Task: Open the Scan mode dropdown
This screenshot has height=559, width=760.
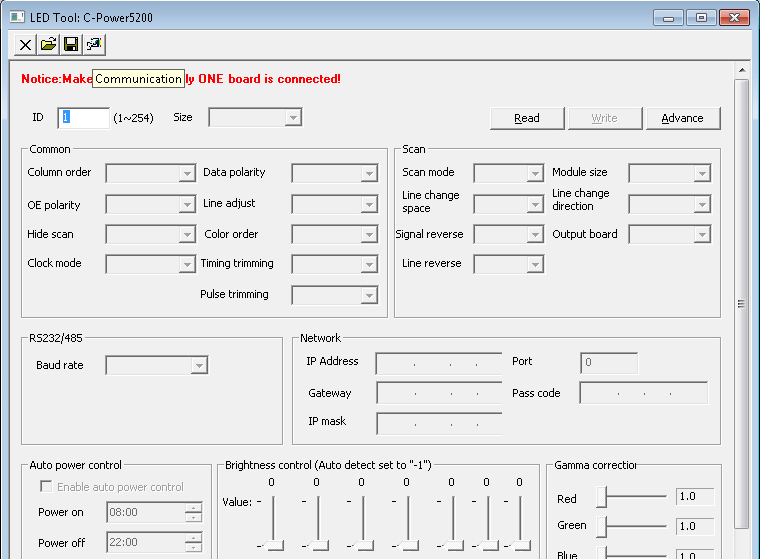Action: point(509,173)
